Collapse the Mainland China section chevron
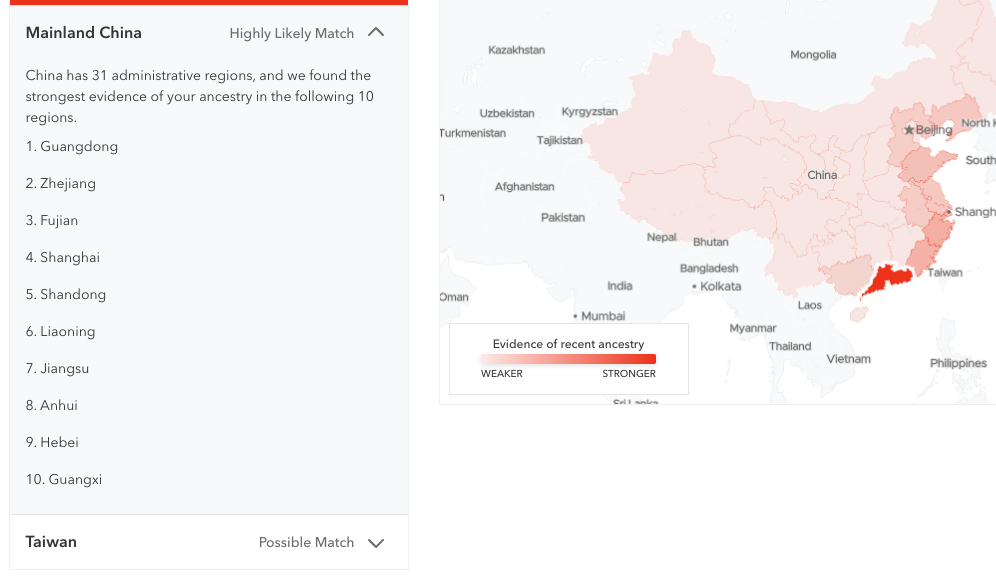 [376, 32]
